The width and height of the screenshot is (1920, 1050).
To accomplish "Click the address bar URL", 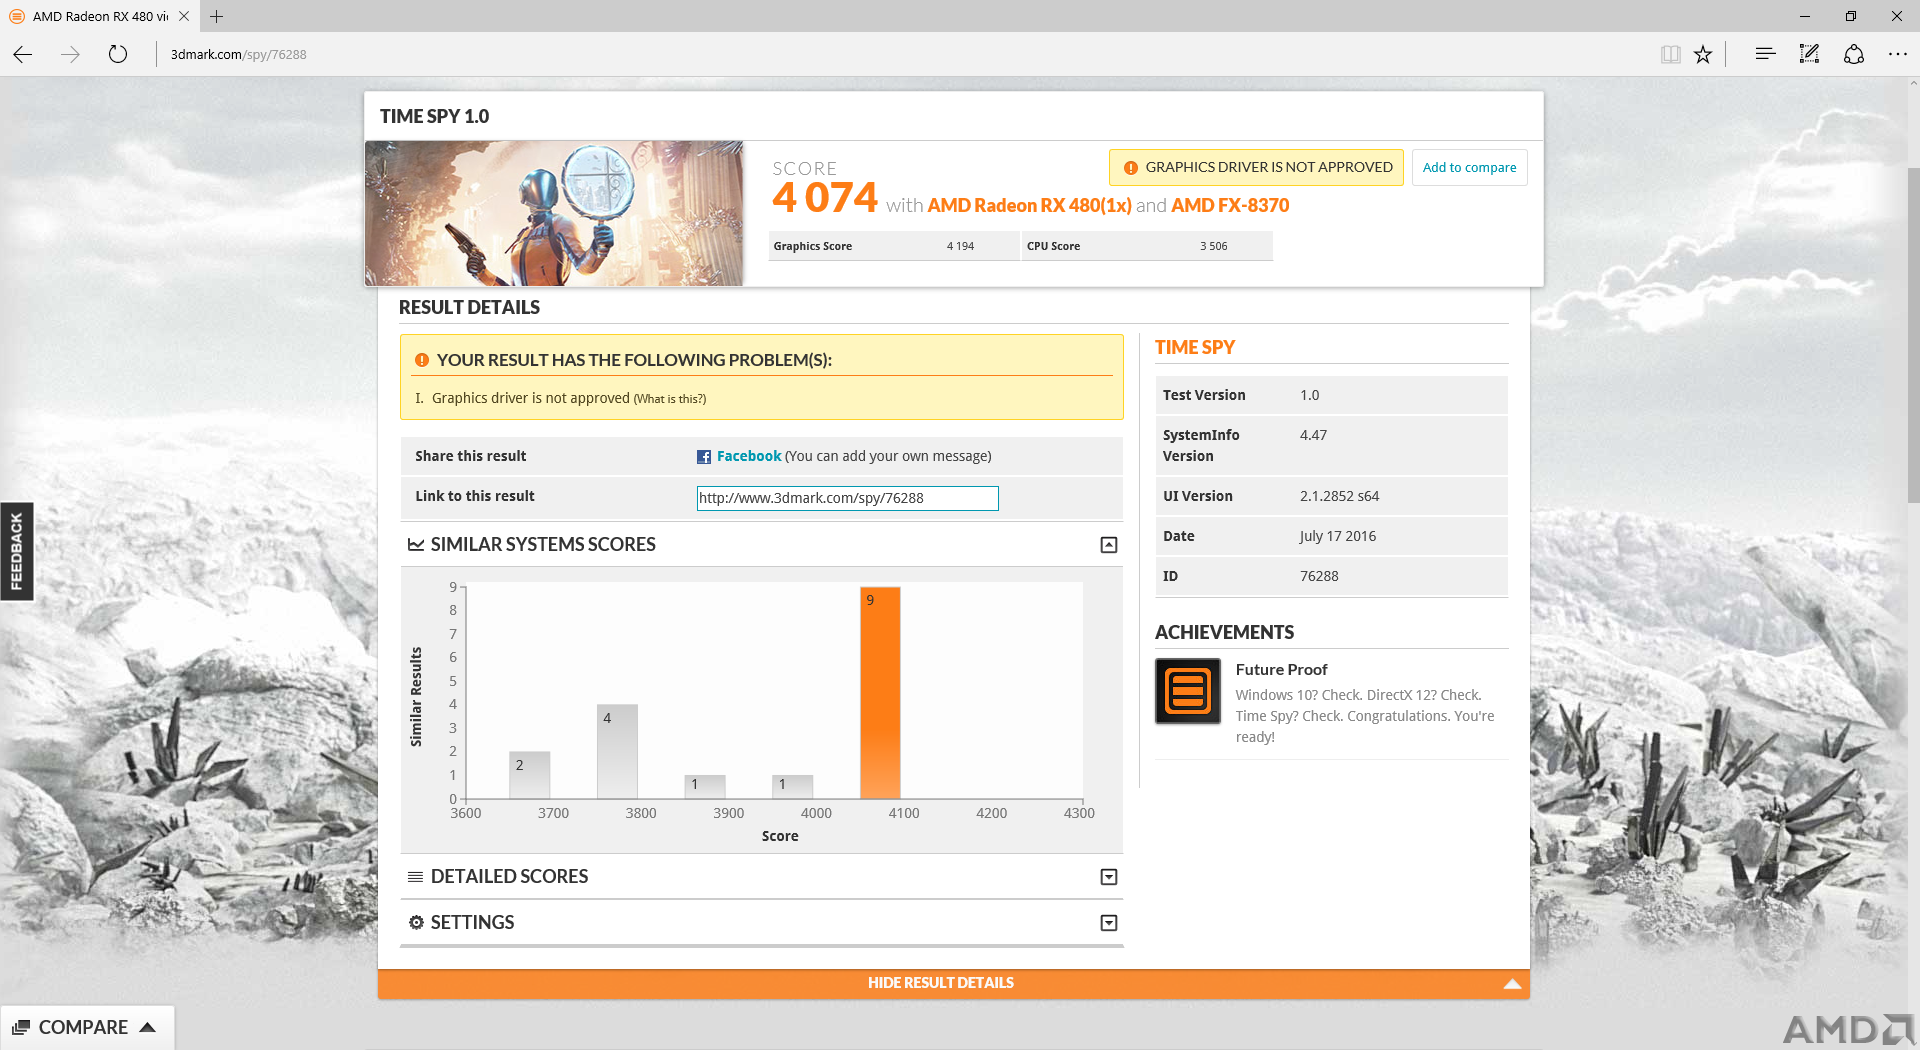I will tap(238, 54).
